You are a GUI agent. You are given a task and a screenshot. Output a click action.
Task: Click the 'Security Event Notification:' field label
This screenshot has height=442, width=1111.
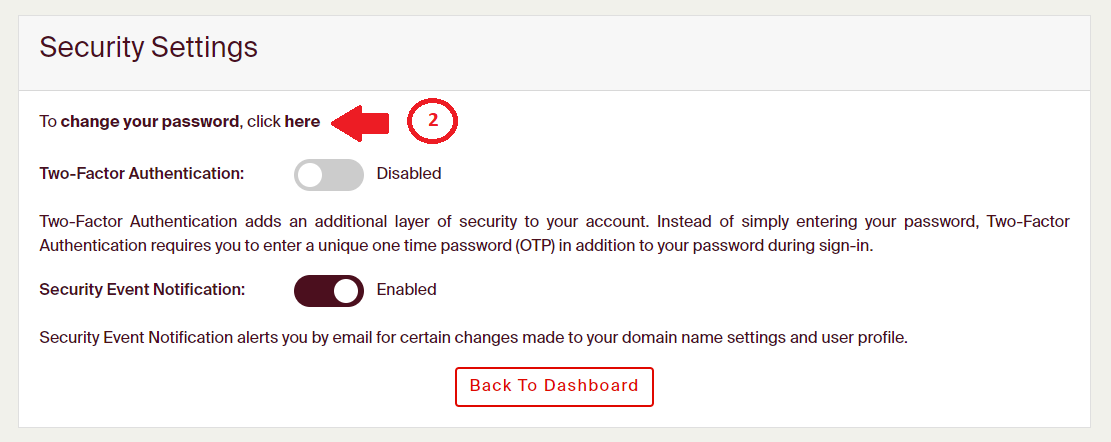point(142,290)
